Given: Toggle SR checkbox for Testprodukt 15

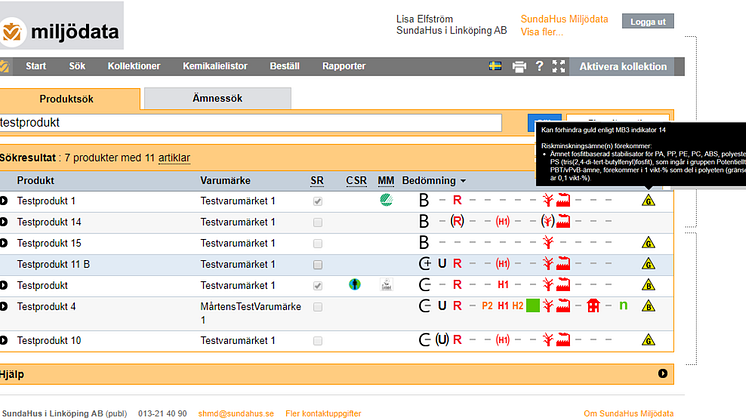Looking at the screenshot, I should click(317, 244).
